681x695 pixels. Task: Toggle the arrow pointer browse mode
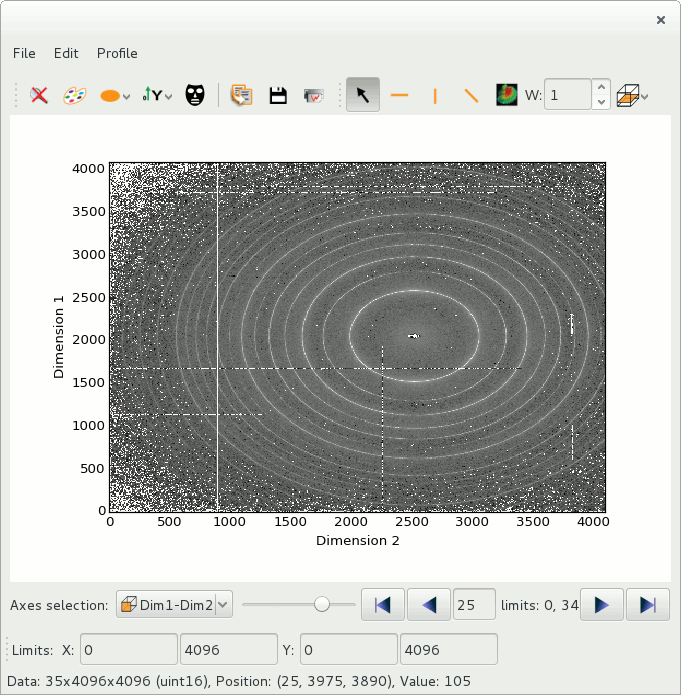pyautogui.click(x=363, y=95)
